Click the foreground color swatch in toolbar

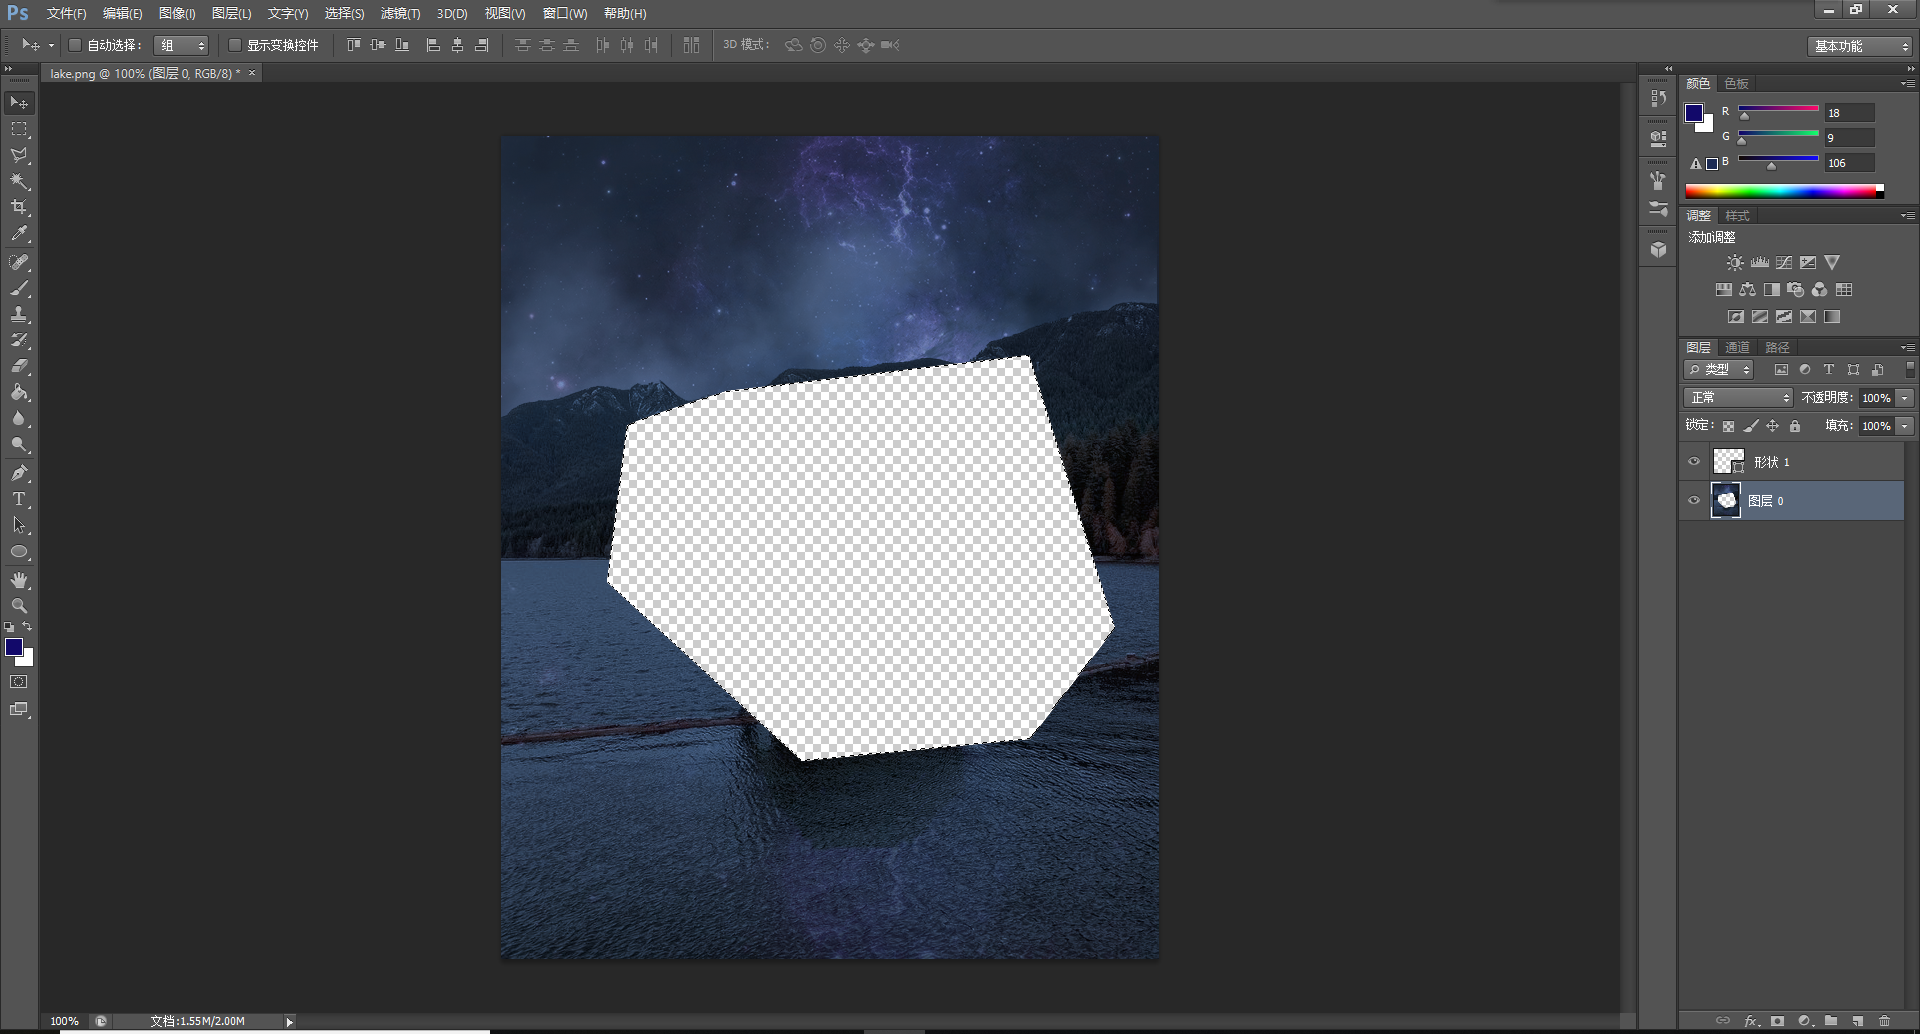(14, 647)
